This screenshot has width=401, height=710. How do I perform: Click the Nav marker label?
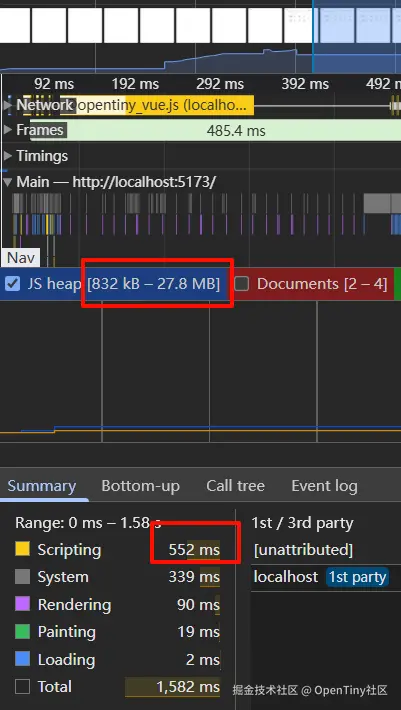[x=21, y=258]
